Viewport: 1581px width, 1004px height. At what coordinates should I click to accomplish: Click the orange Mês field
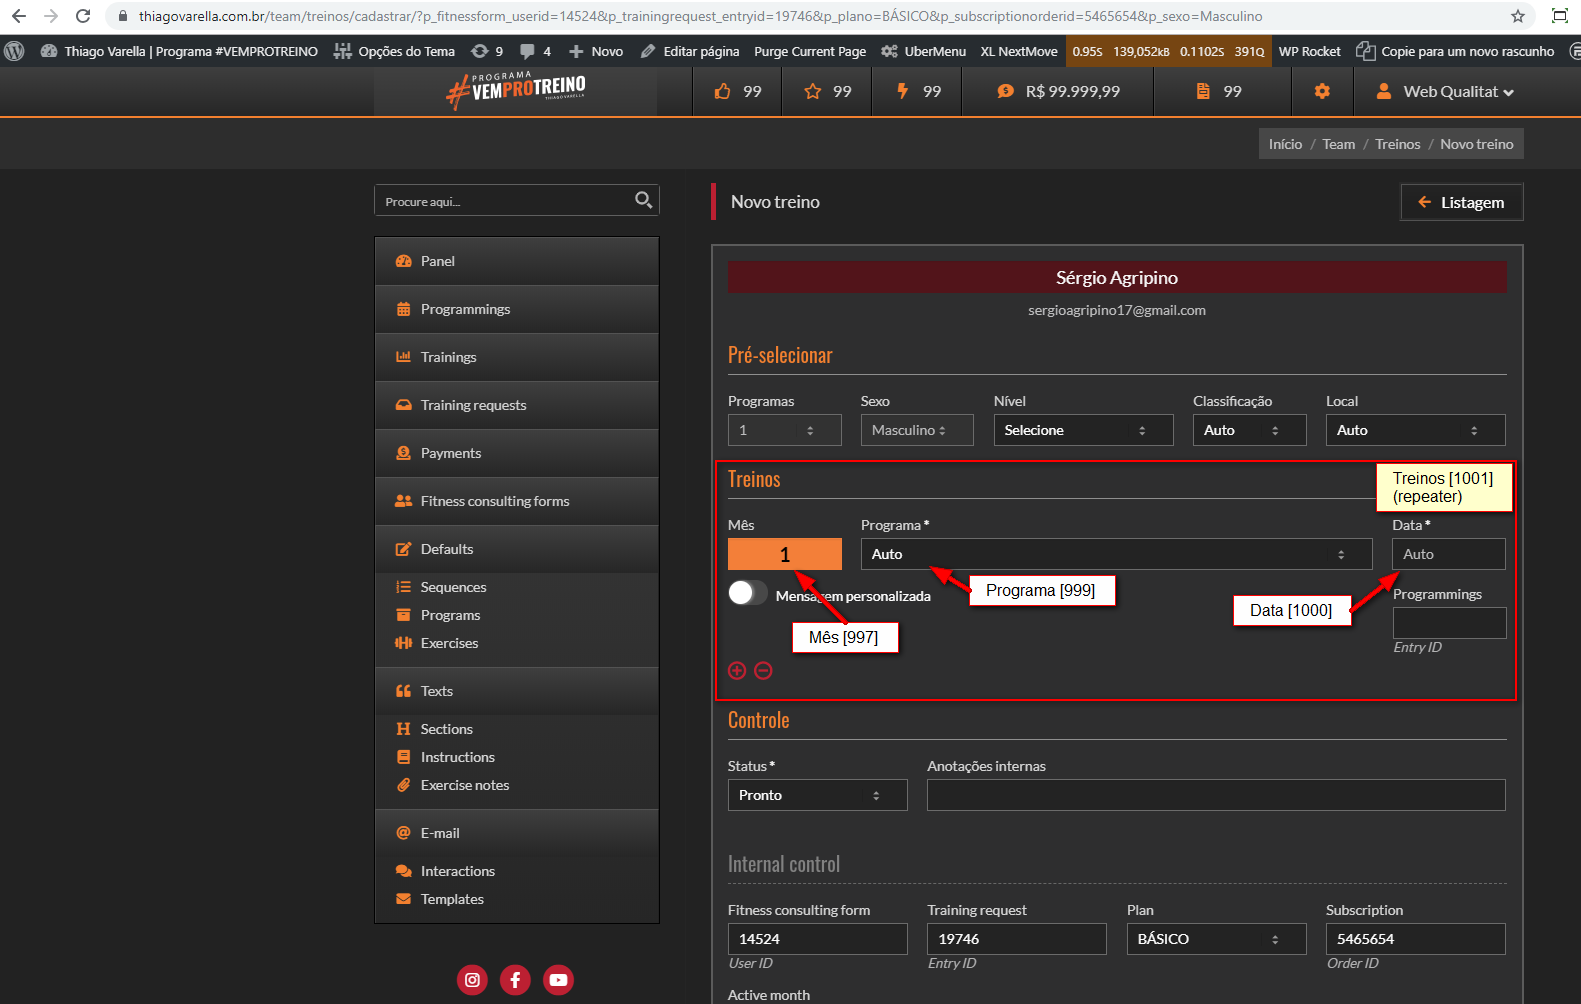(x=784, y=554)
